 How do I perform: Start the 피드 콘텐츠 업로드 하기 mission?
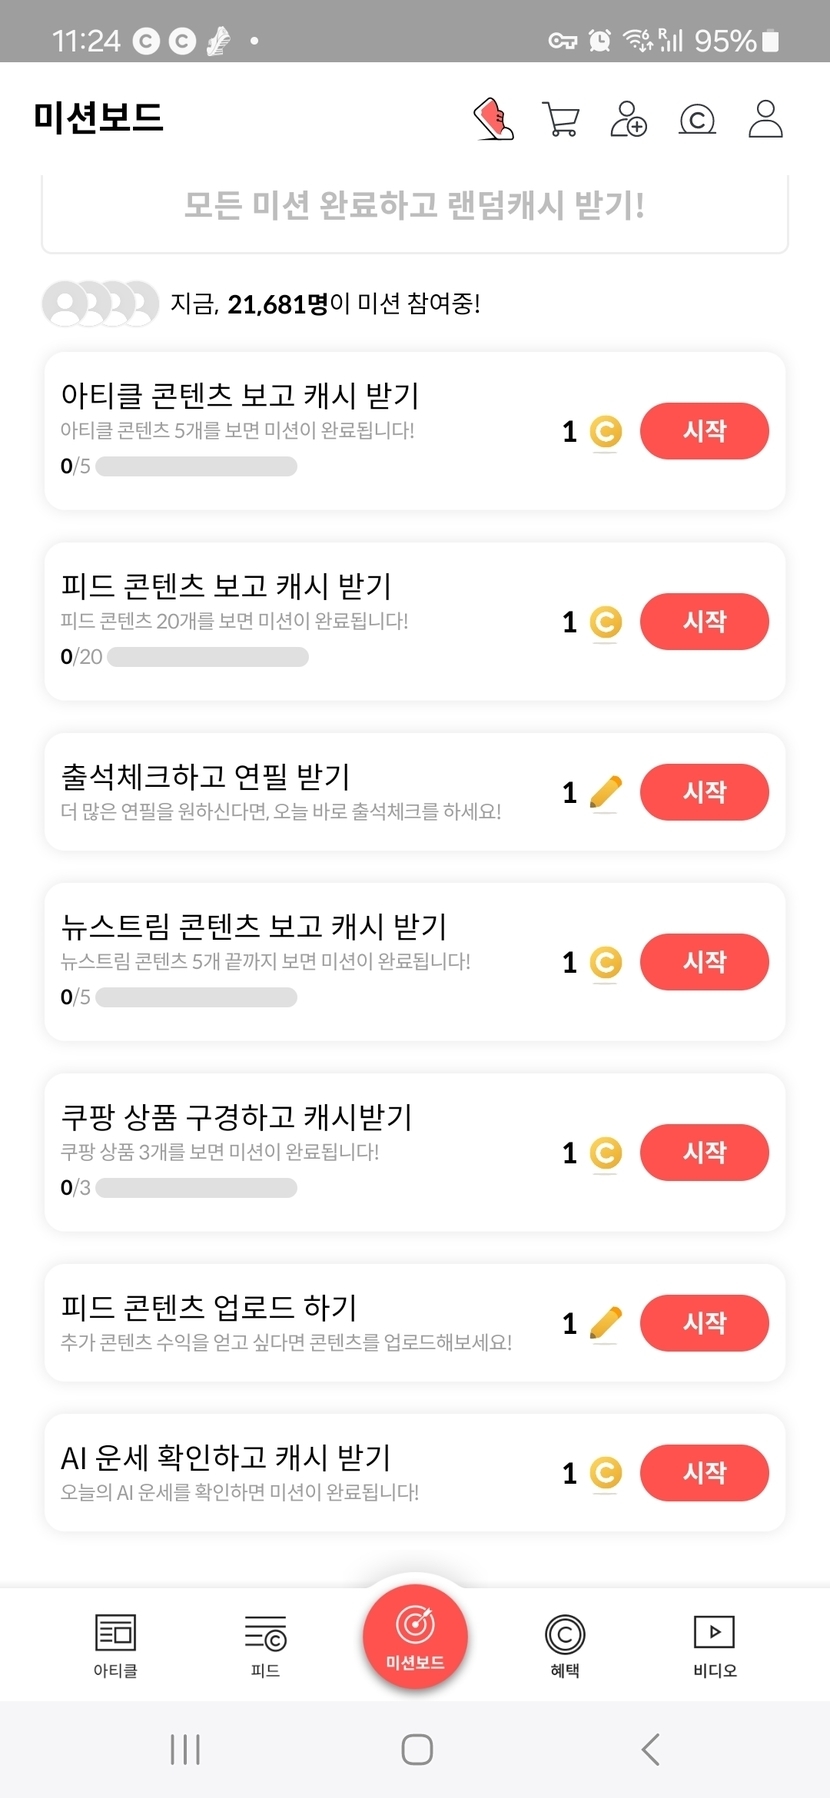(x=704, y=1323)
